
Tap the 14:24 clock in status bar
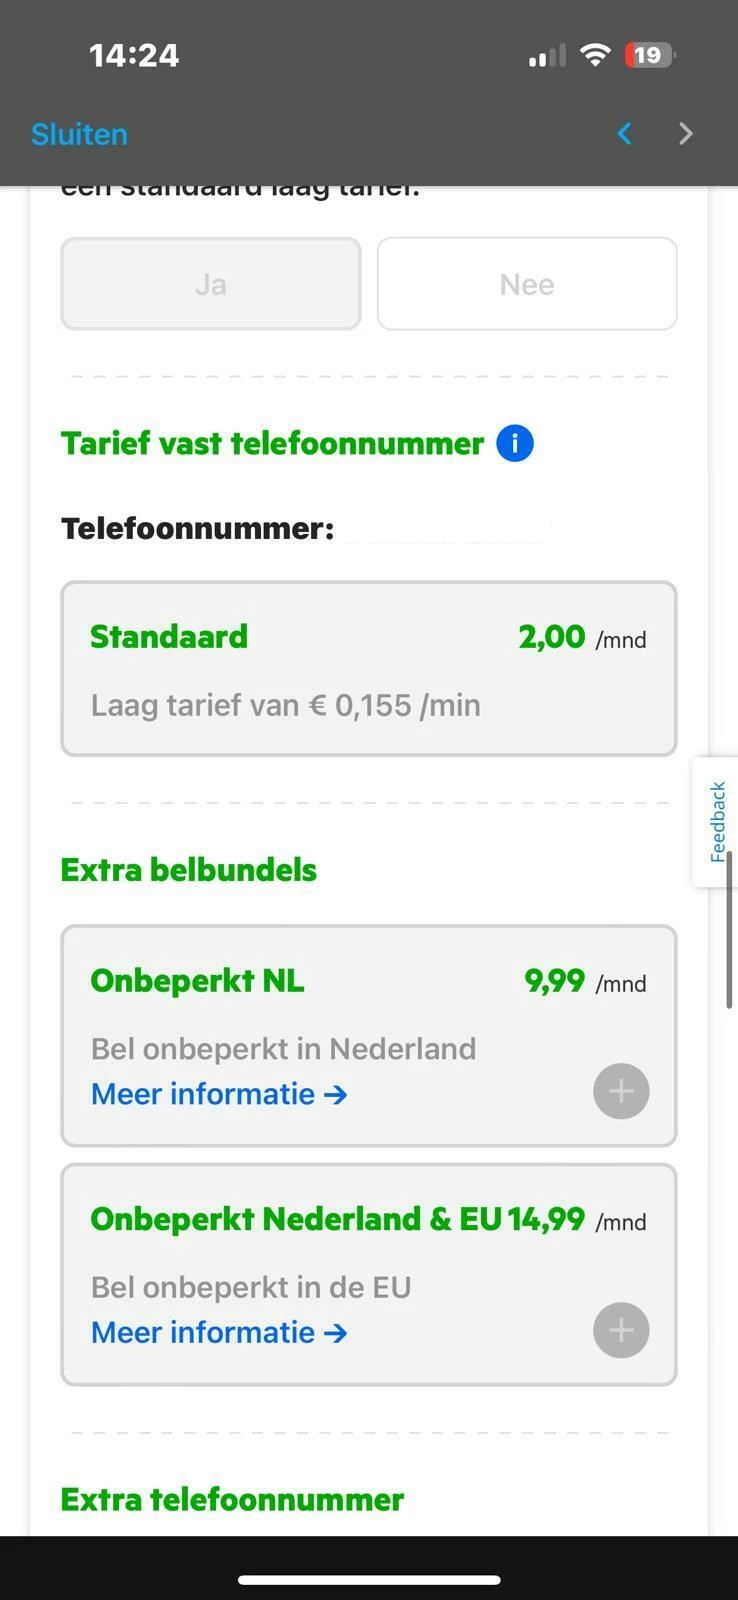pyautogui.click(x=134, y=55)
